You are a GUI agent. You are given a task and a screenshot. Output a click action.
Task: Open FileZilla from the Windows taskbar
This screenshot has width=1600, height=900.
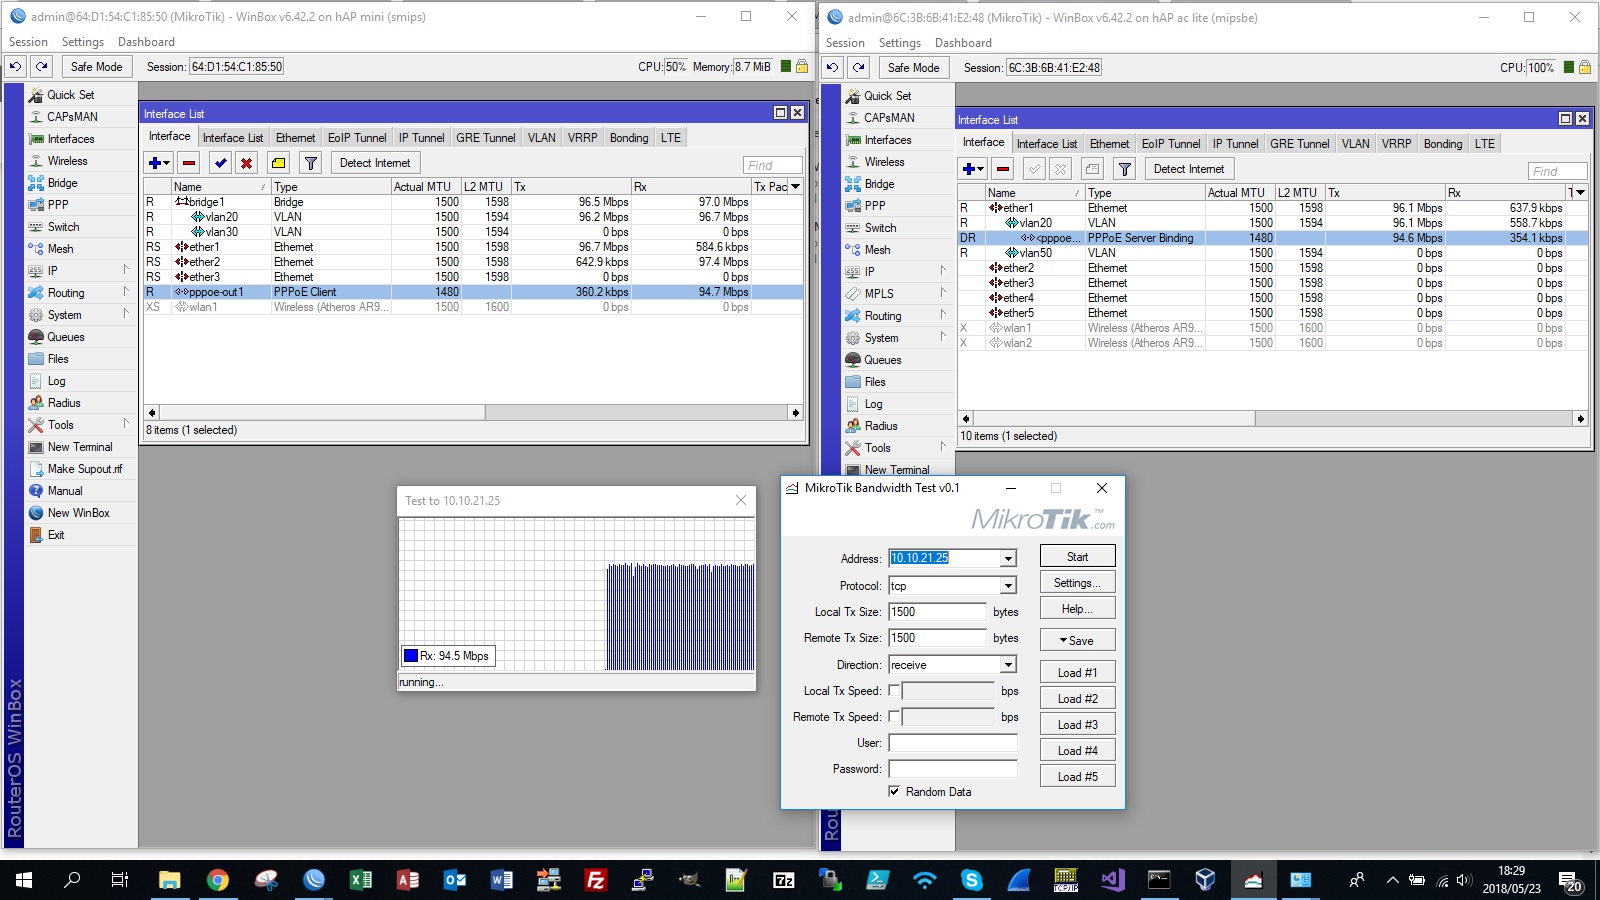596,880
